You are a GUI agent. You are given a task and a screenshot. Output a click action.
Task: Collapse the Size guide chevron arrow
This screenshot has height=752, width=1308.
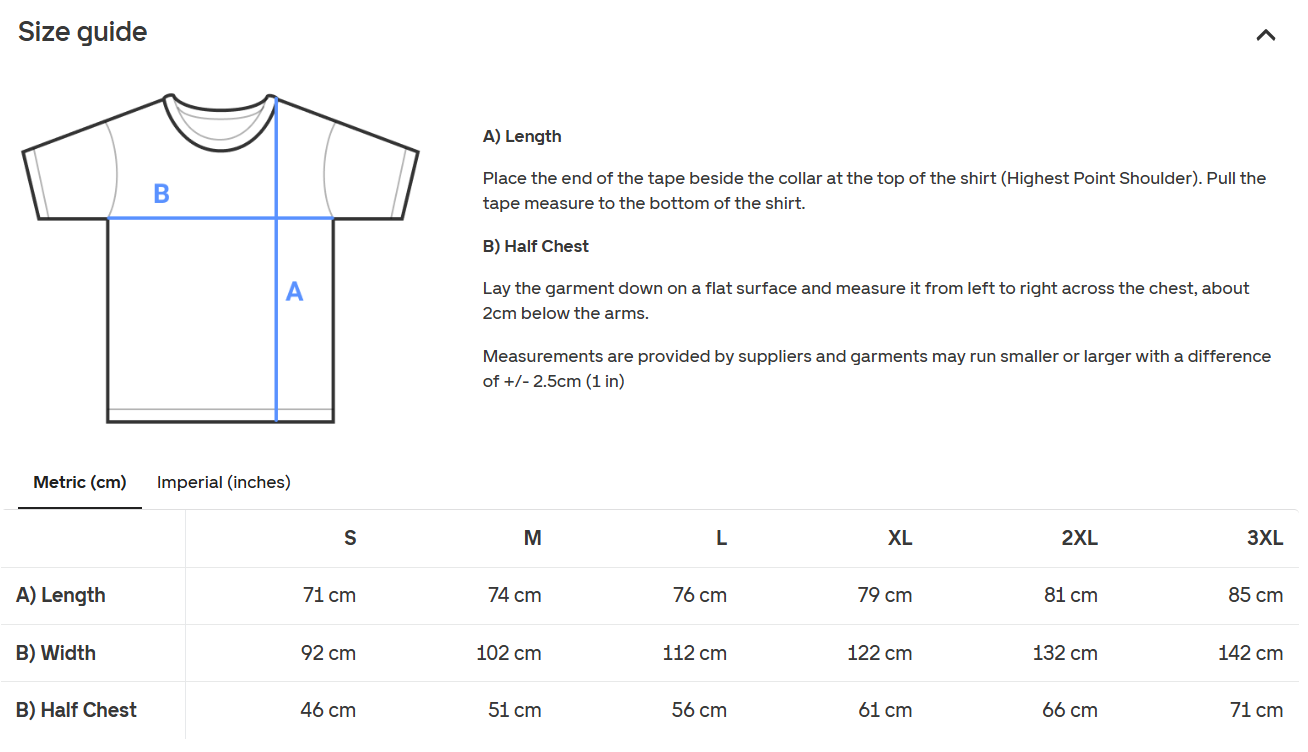1265,35
